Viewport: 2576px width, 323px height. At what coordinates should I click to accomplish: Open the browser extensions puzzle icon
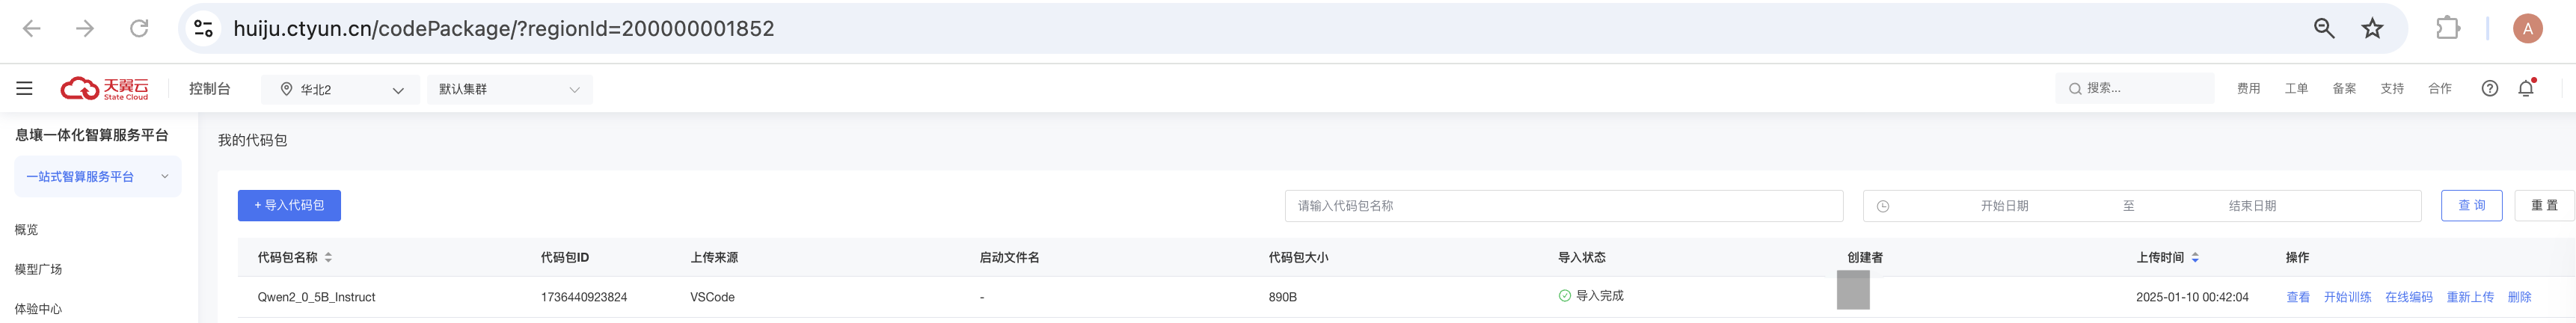[2448, 28]
